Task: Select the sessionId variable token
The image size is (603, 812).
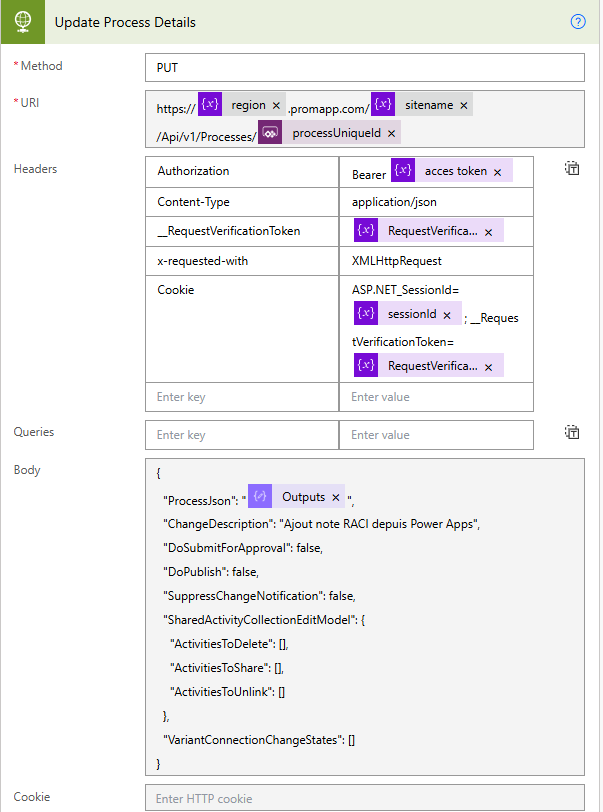Action: coord(411,314)
